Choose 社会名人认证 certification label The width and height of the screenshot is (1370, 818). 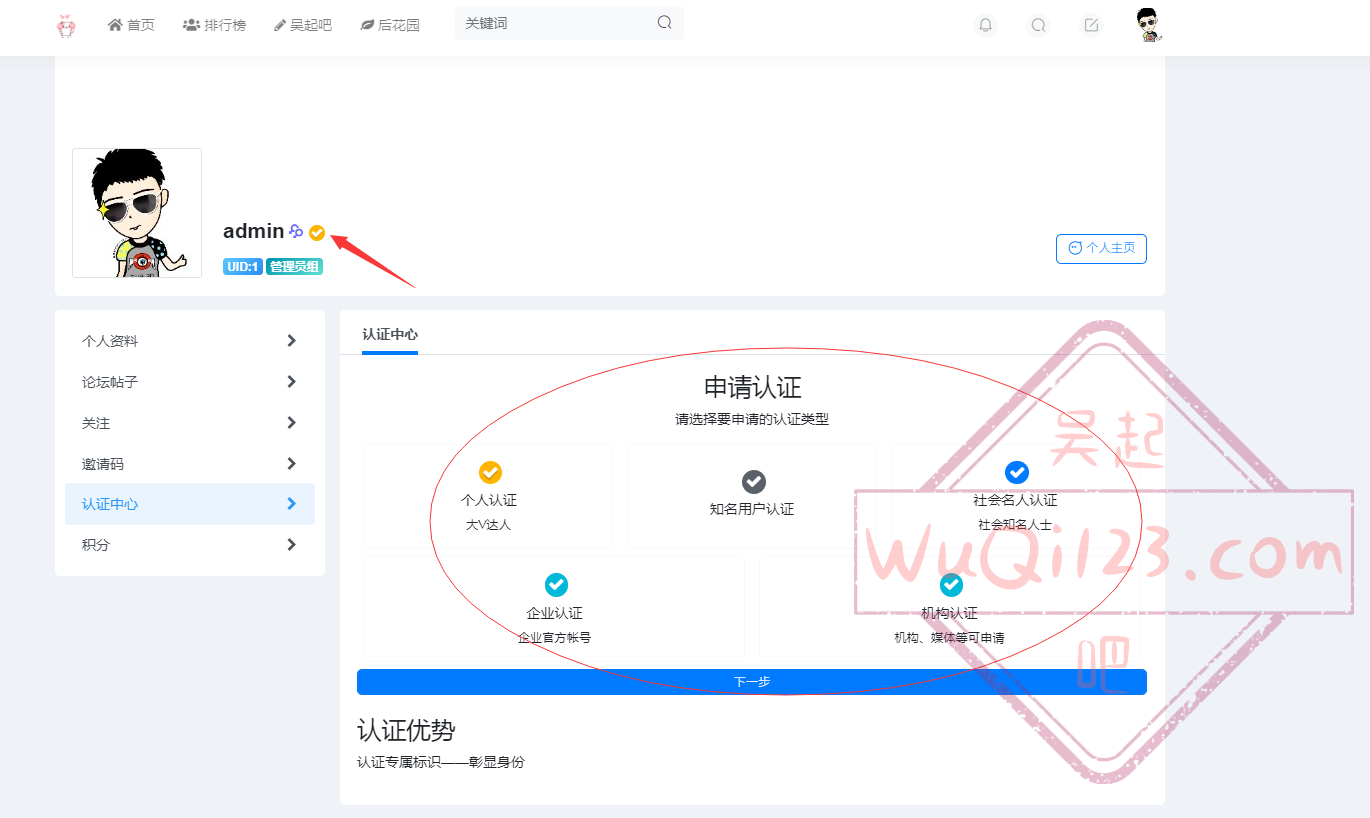[1015, 500]
